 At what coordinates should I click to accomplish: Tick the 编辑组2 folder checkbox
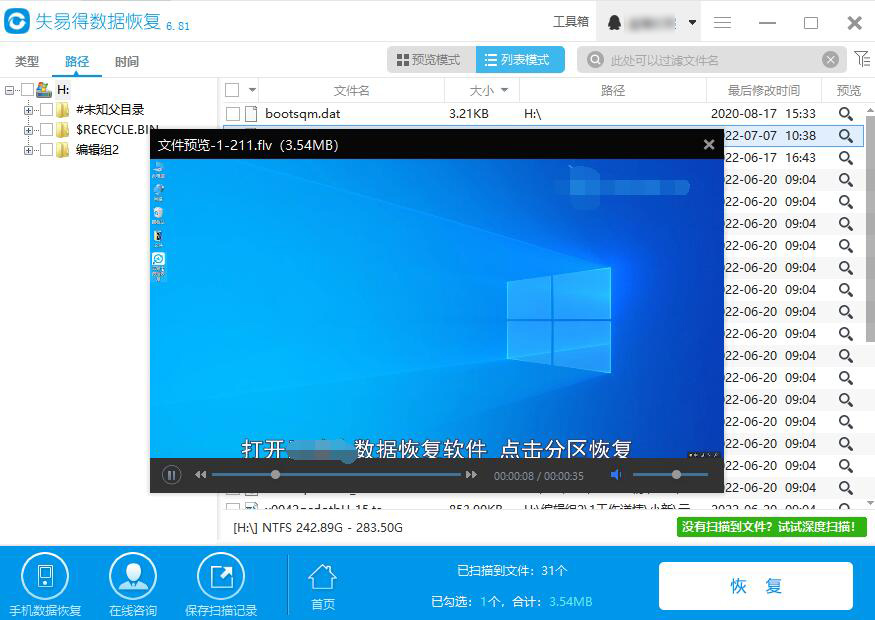pyautogui.click(x=47, y=150)
